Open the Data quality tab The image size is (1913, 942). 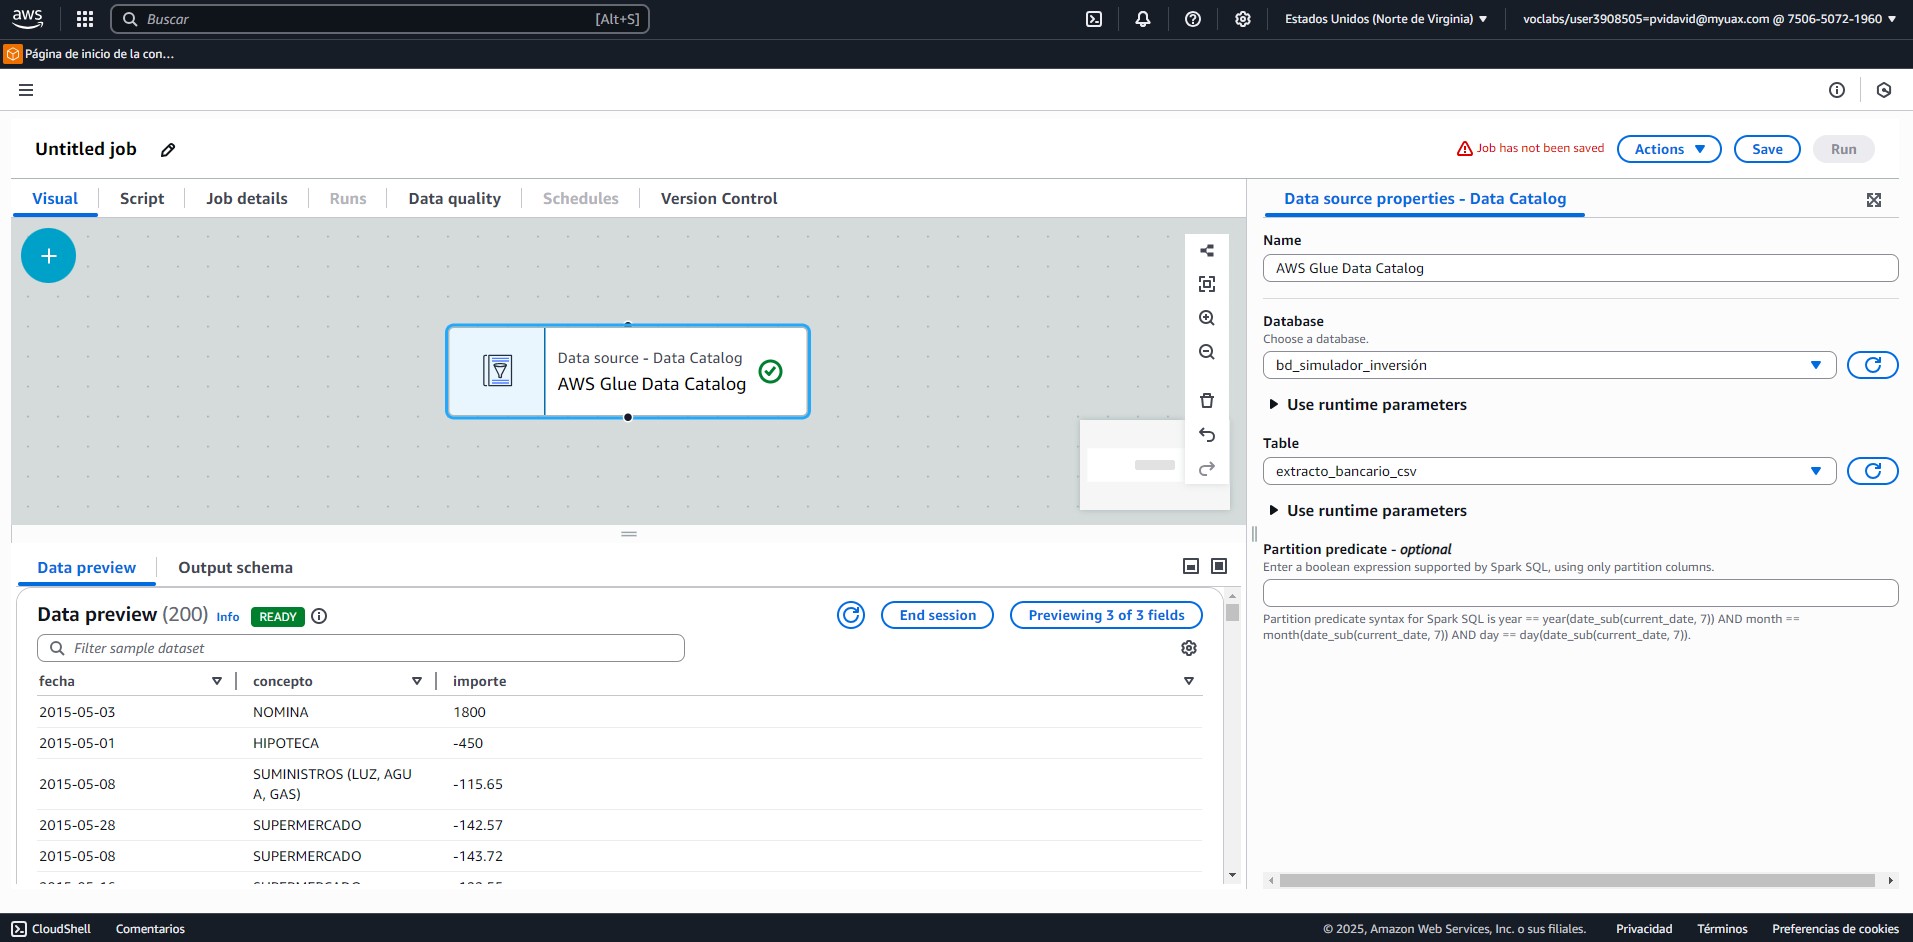(x=455, y=199)
